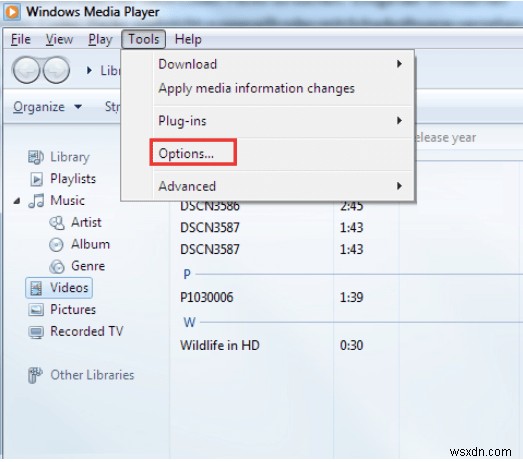Click the Artist icon

click(x=57, y=223)
